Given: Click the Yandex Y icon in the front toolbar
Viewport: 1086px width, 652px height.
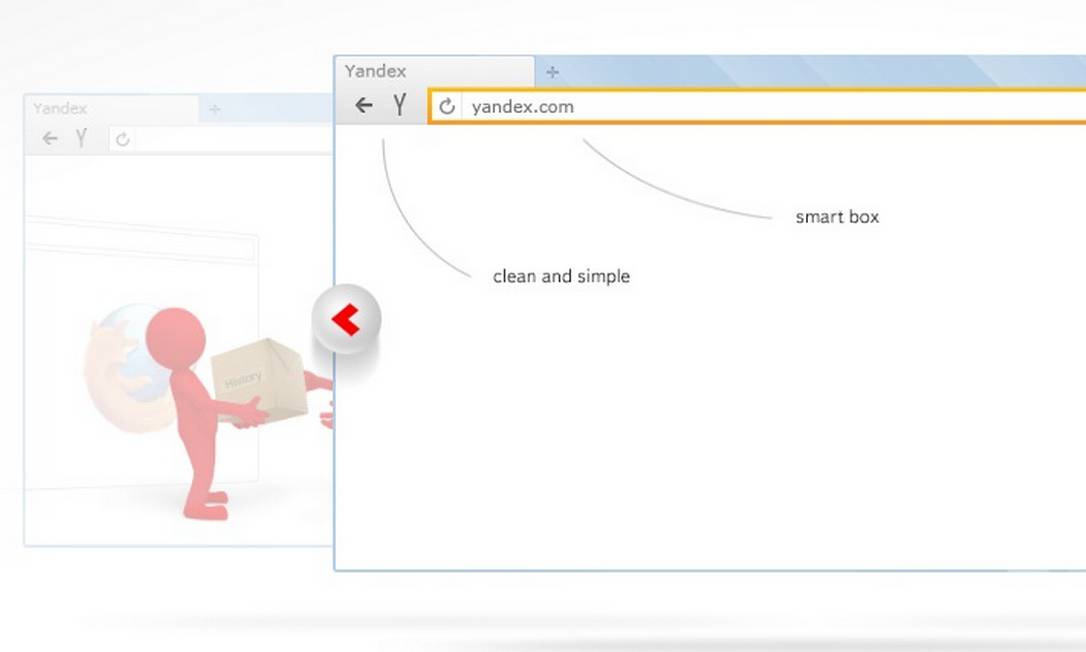Looking at the screenshot, I should (400, 104).
